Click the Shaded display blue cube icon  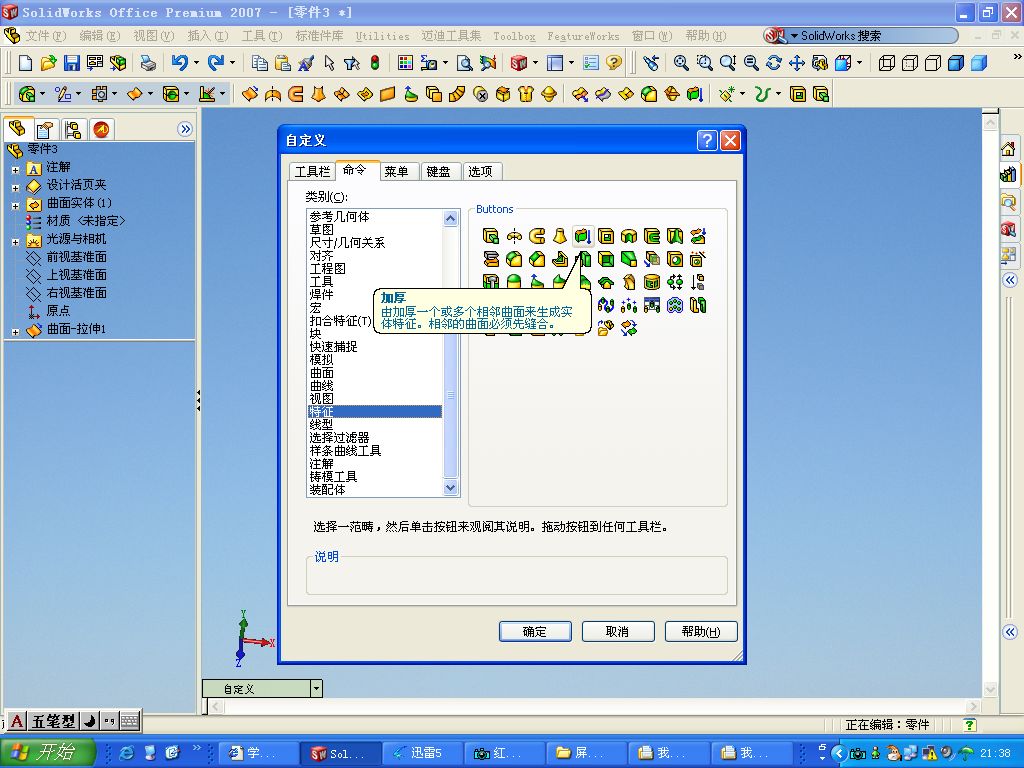979,63
